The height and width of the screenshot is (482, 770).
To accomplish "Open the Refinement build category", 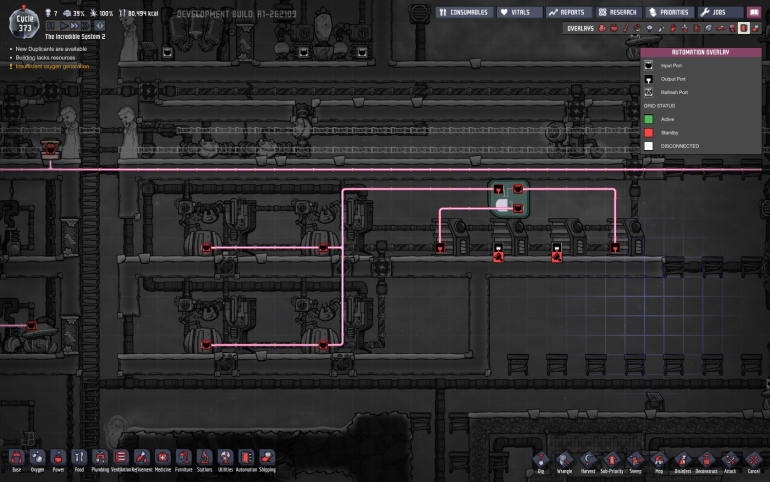I will 142,458.
